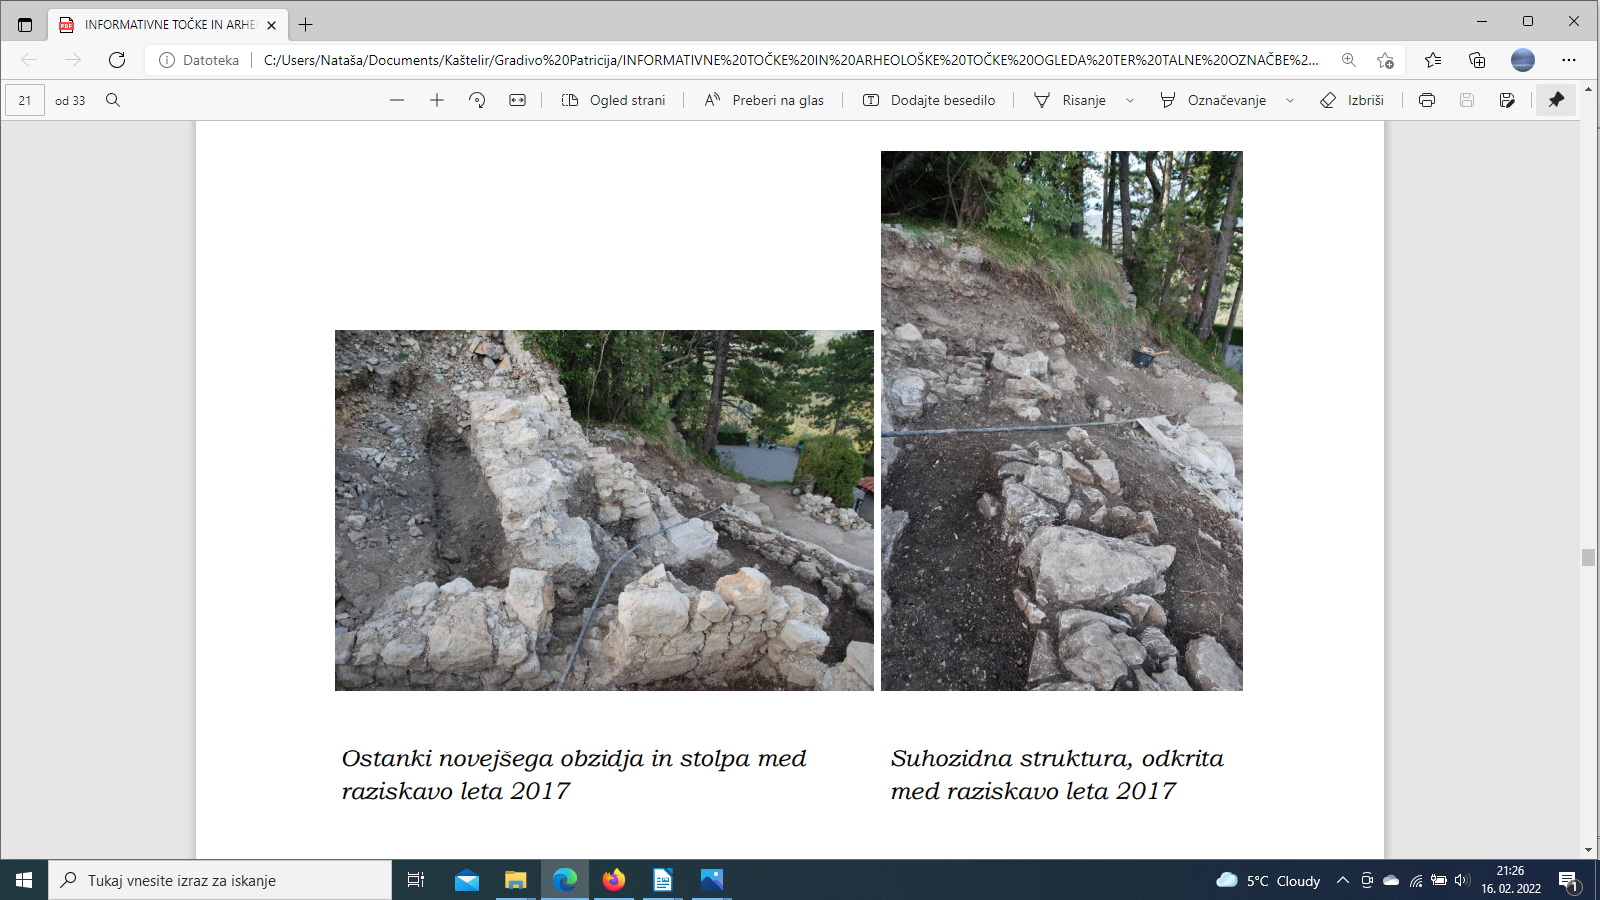Toggle Preberi na glas read aloud
This screenshot has width=1600, height=900.
[x=764, y=100]
